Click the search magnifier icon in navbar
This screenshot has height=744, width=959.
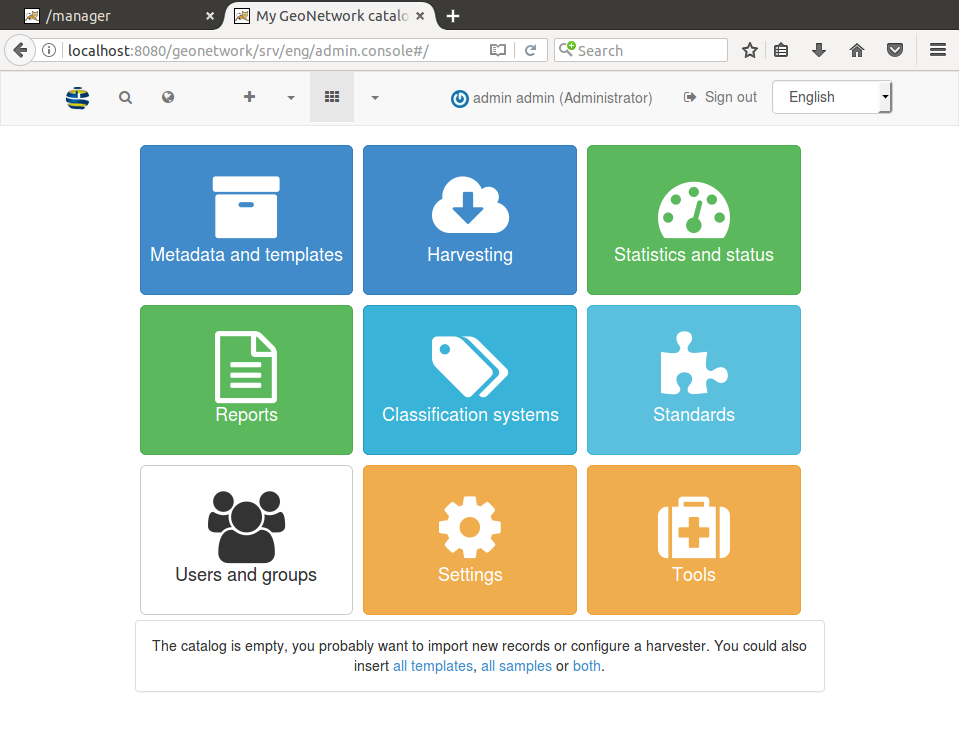(x=125, y=98)
